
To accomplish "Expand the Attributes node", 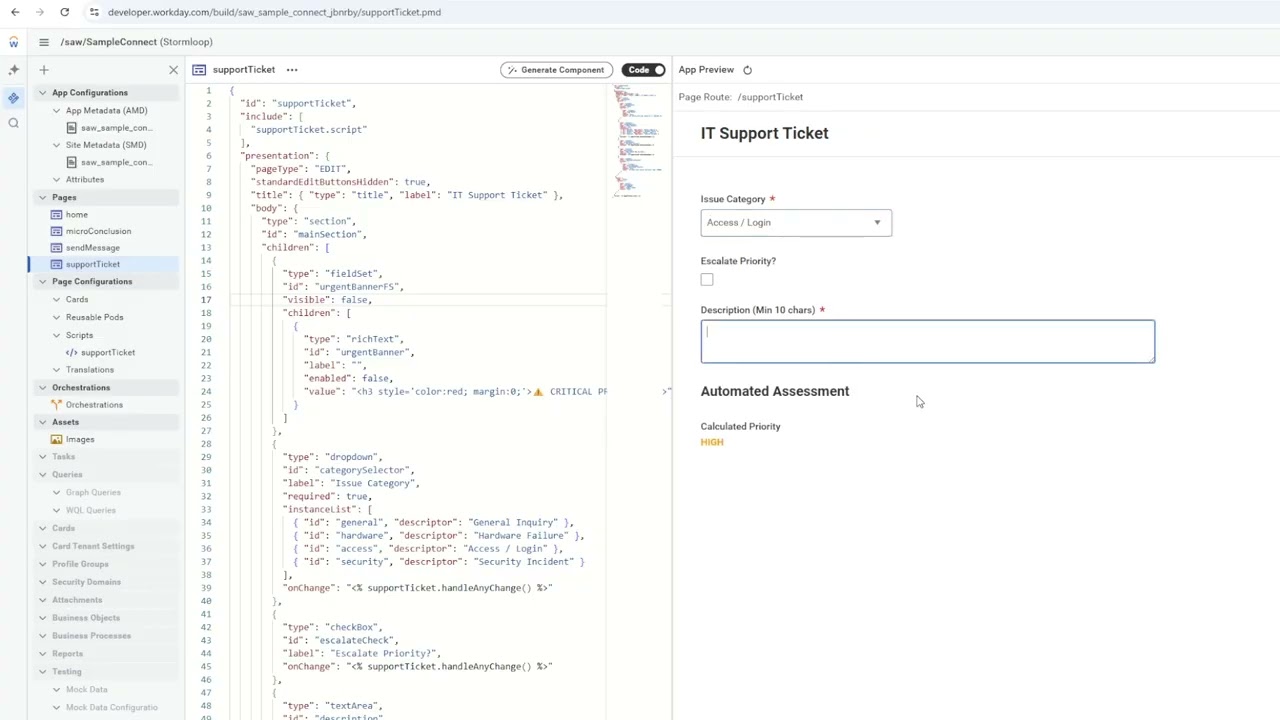I will pyautogui.click(x=57, y=180).
